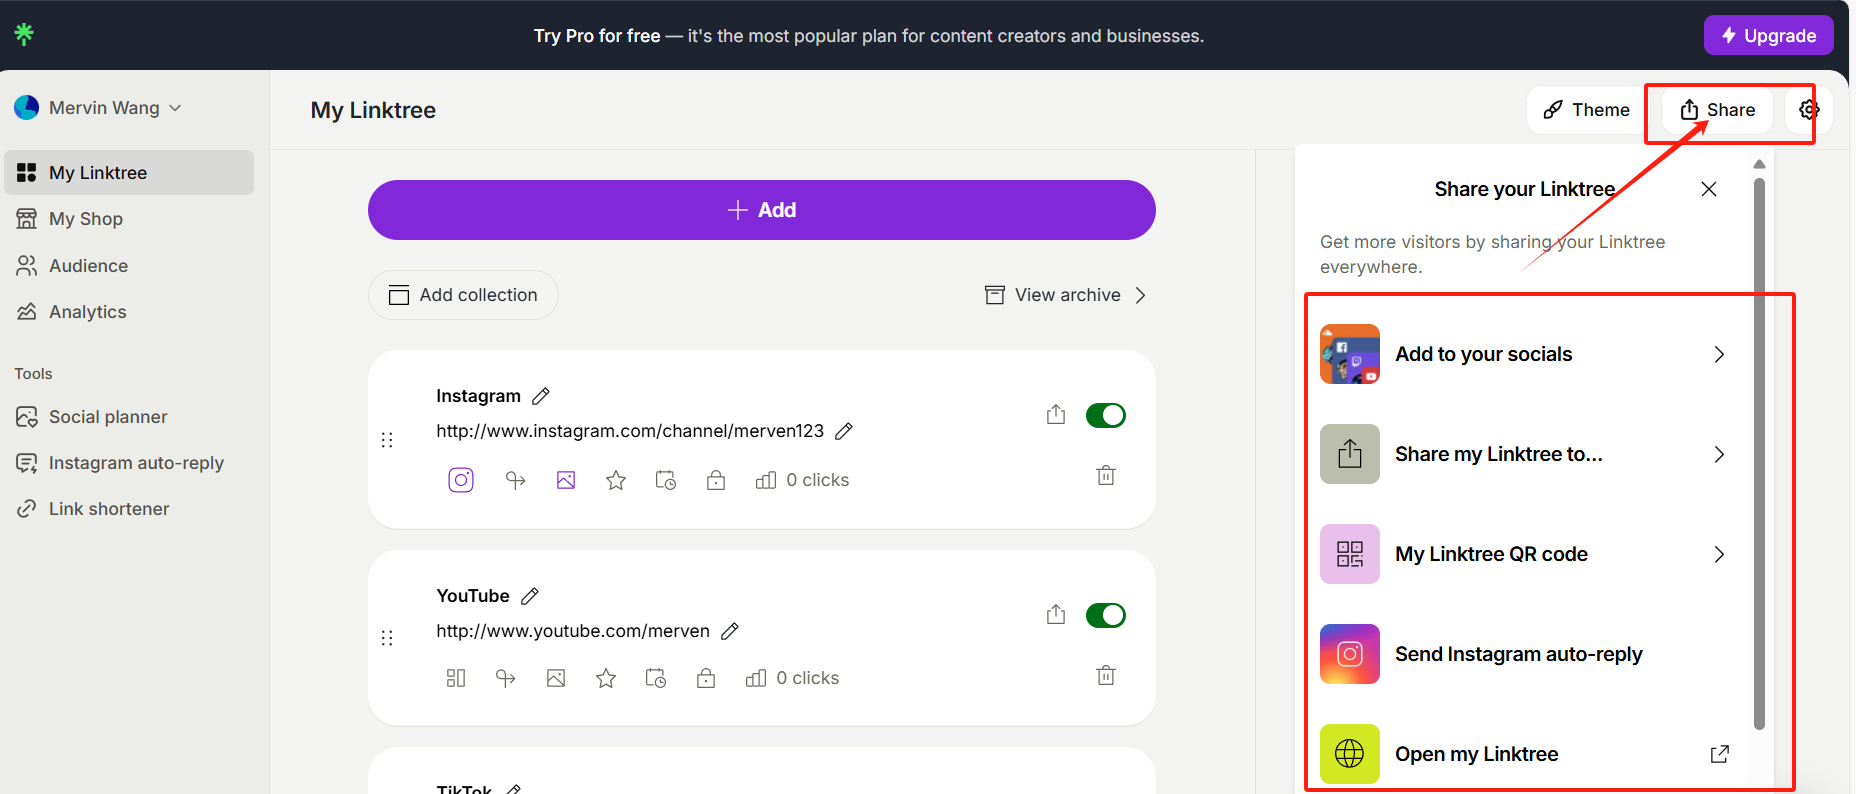1856x794 pixels.
Task: Open the Instagram app icon on the Instagram link
Action: point(461,480)
